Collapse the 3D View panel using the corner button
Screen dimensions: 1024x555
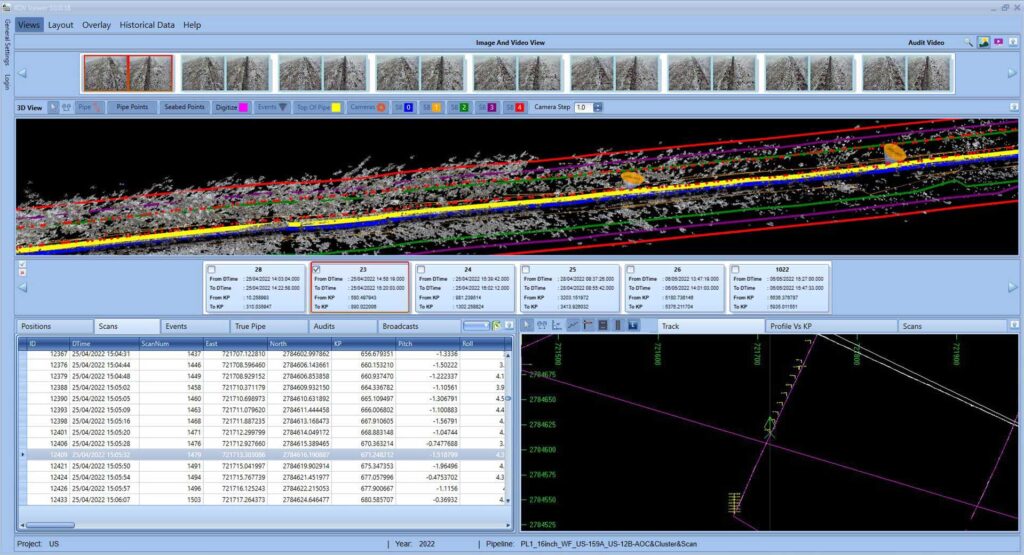coord(1013,107)
